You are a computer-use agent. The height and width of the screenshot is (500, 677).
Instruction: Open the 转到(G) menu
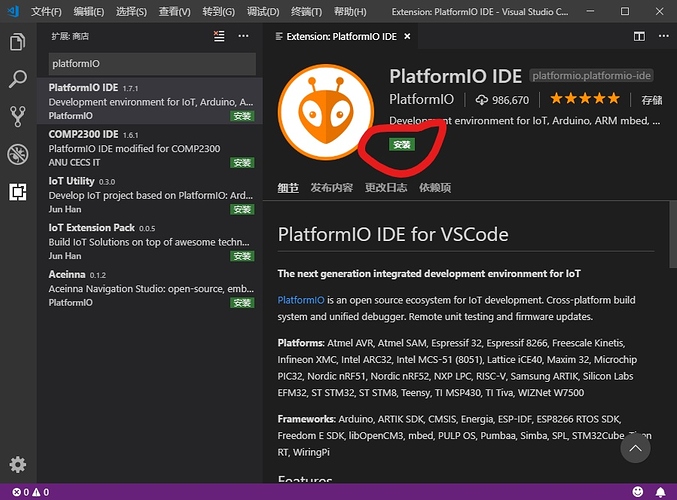[218, 12]
